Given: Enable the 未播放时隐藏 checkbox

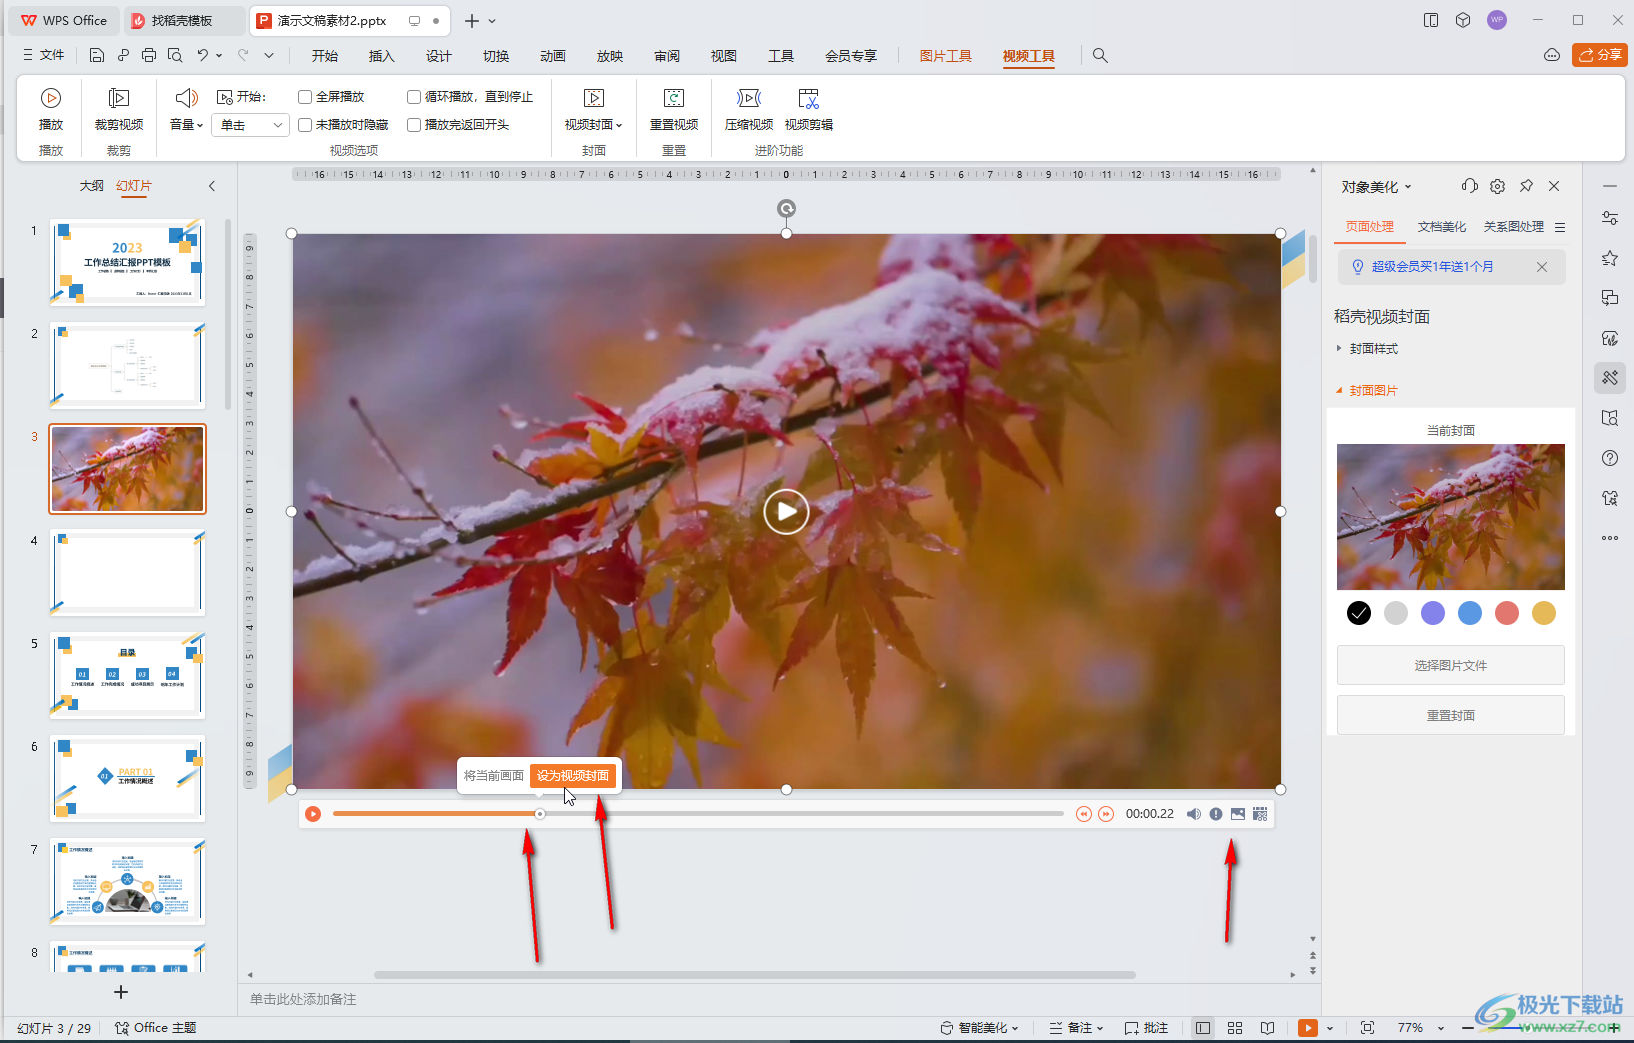Looking at the screenshot, I should tap(305, 125).
